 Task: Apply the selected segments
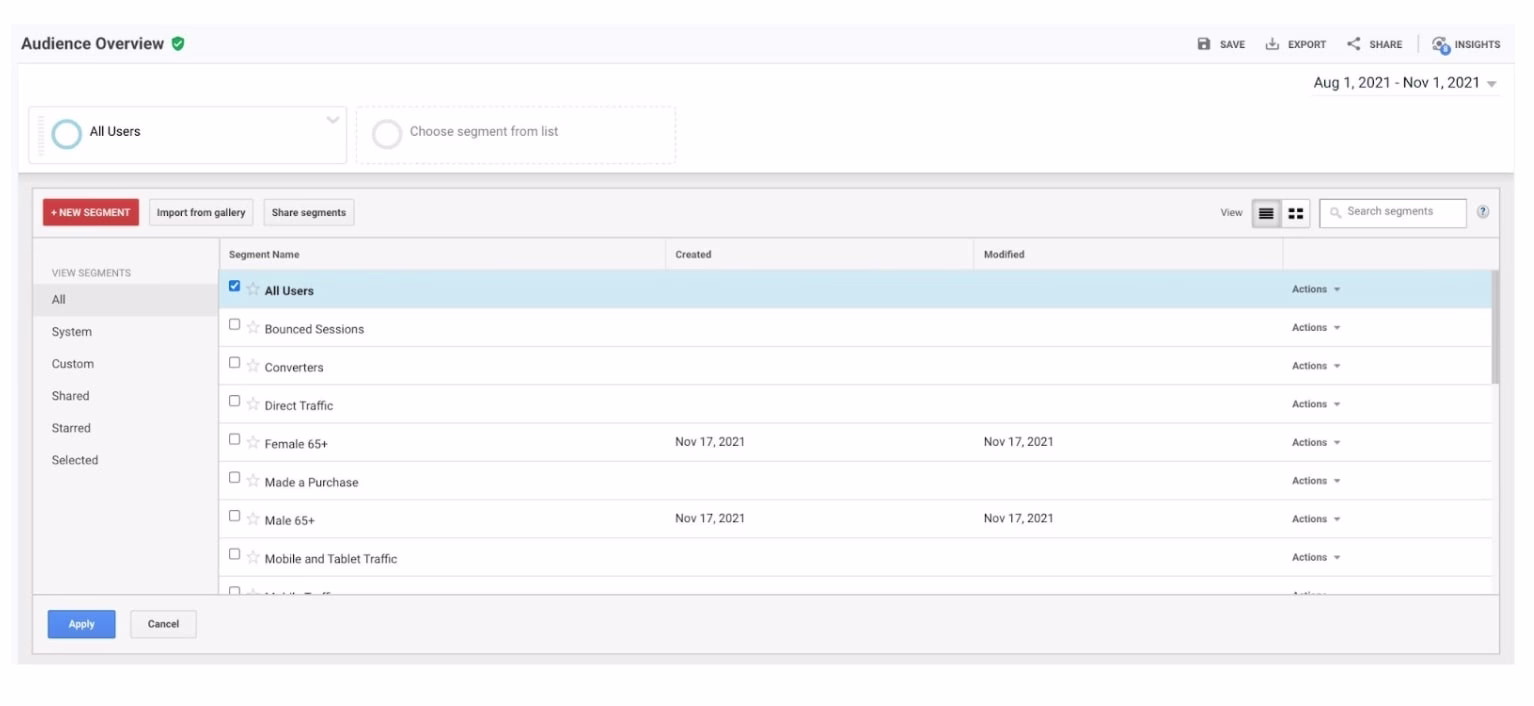coord(81,623)
